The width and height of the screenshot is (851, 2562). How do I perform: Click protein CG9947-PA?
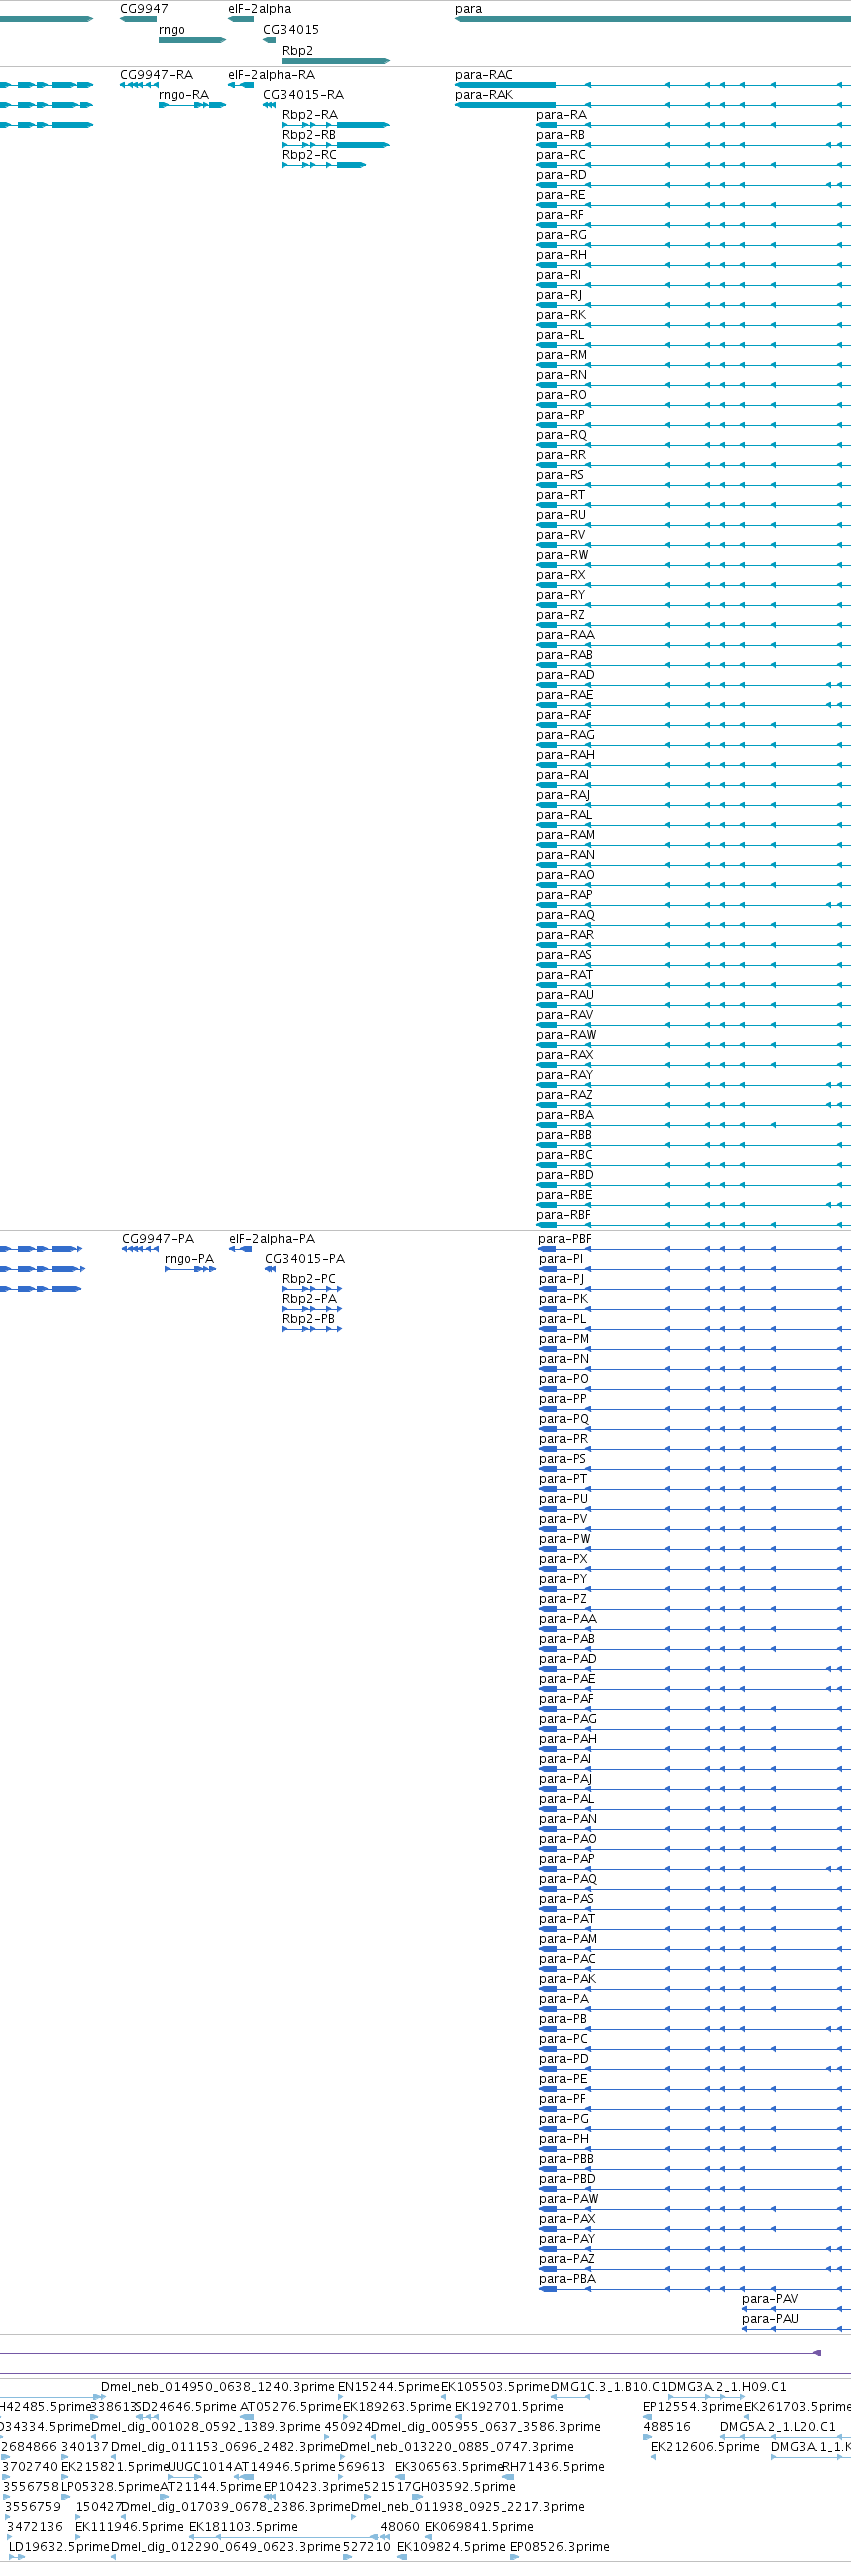[158, 1239]
